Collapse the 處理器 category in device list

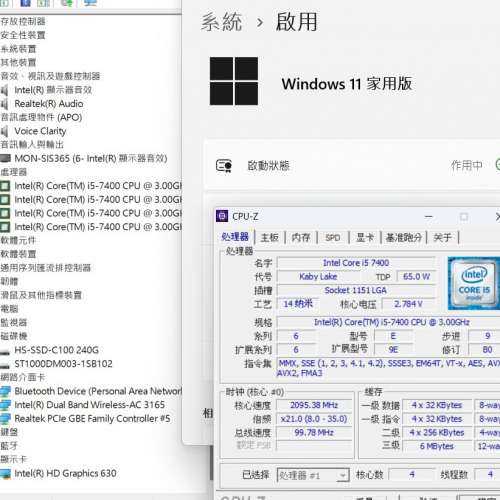coord(14,172)
